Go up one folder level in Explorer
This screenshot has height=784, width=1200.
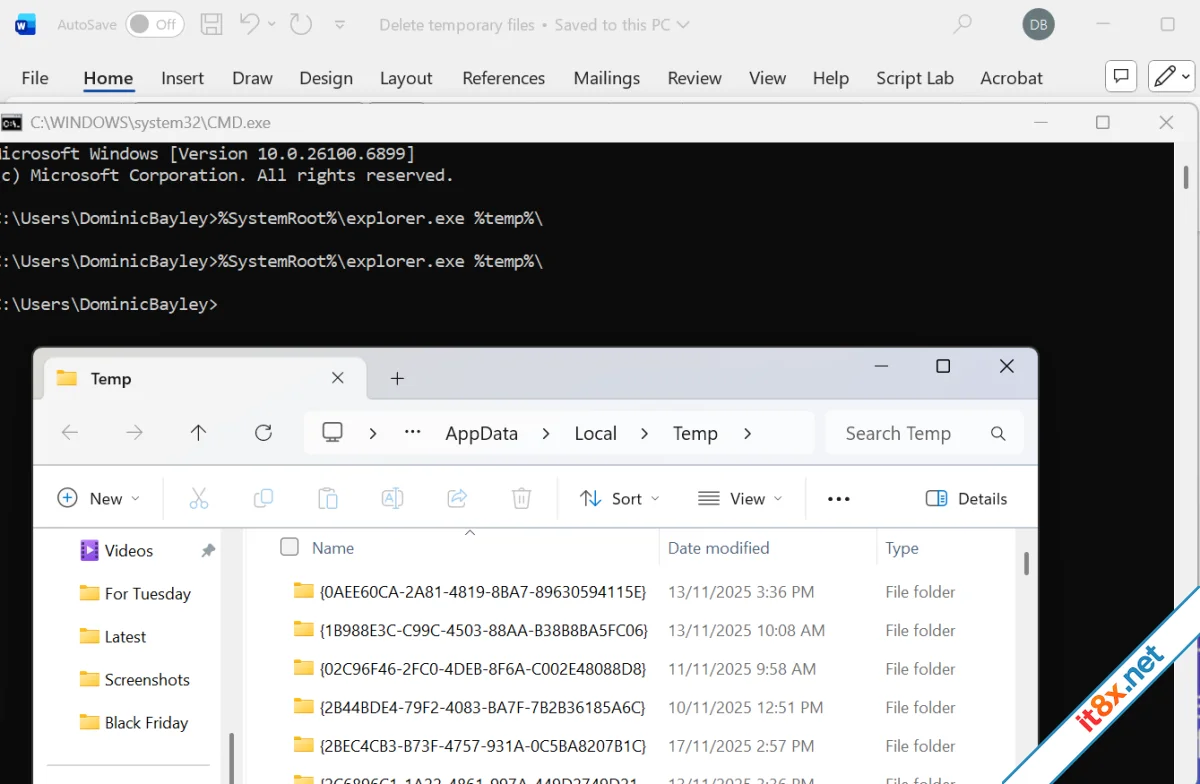[198, 433]
